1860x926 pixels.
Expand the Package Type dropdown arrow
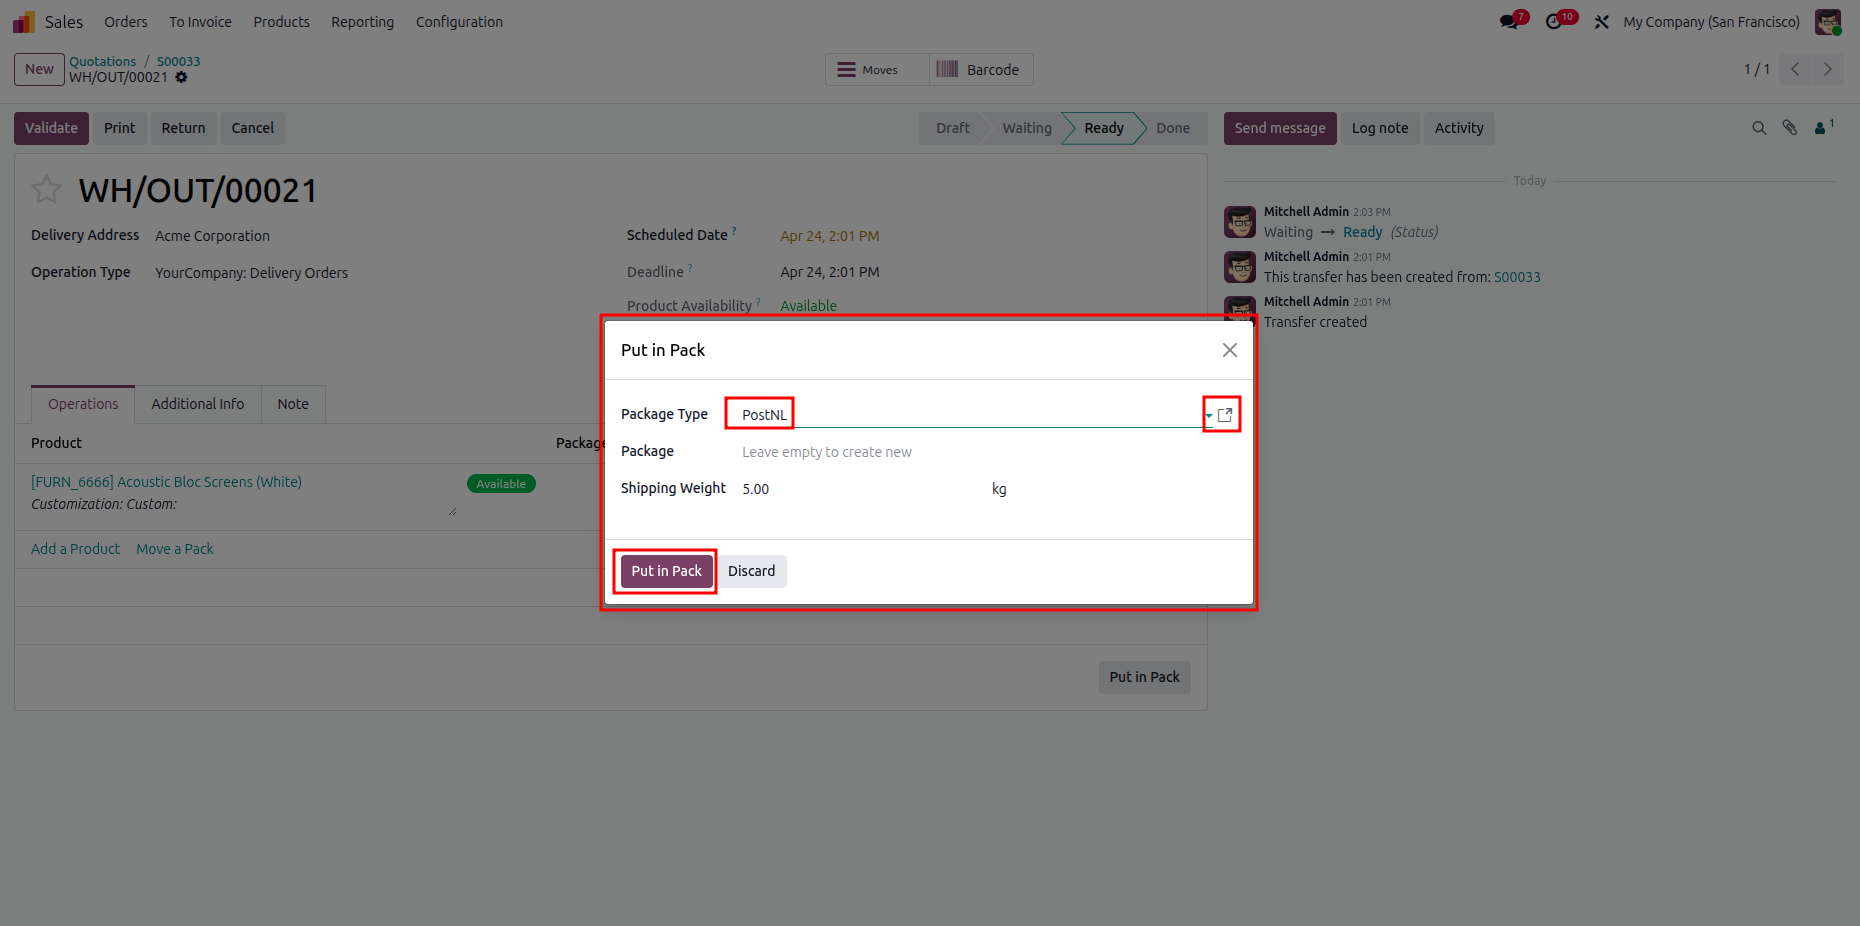click(1209, 415)
